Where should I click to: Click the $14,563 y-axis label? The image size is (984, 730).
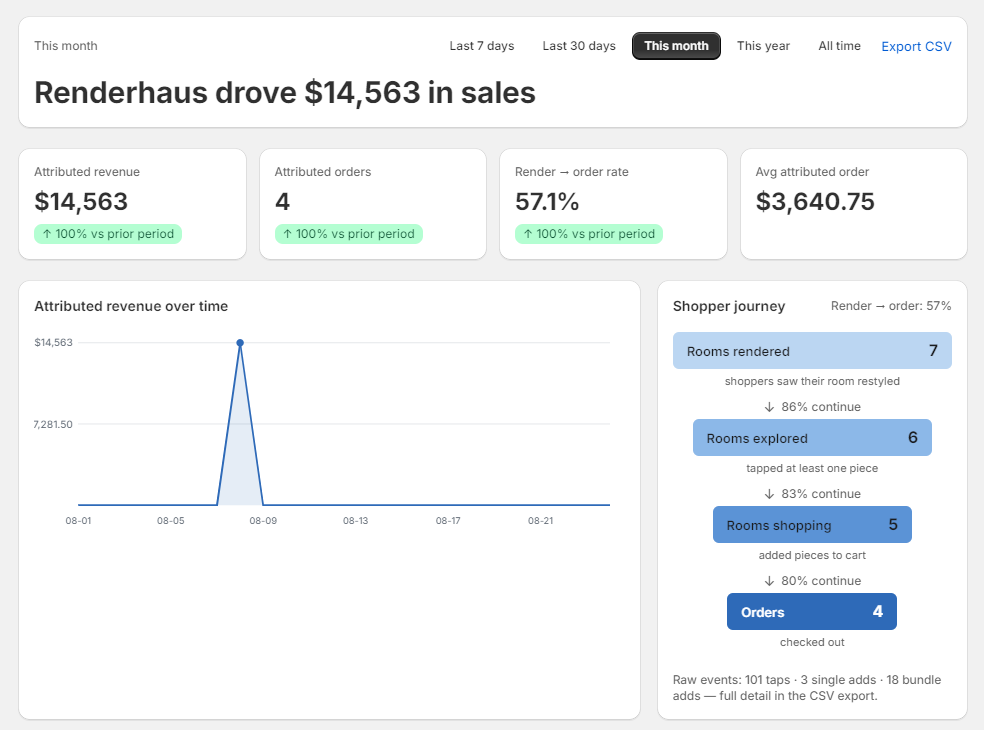point(53,343)
